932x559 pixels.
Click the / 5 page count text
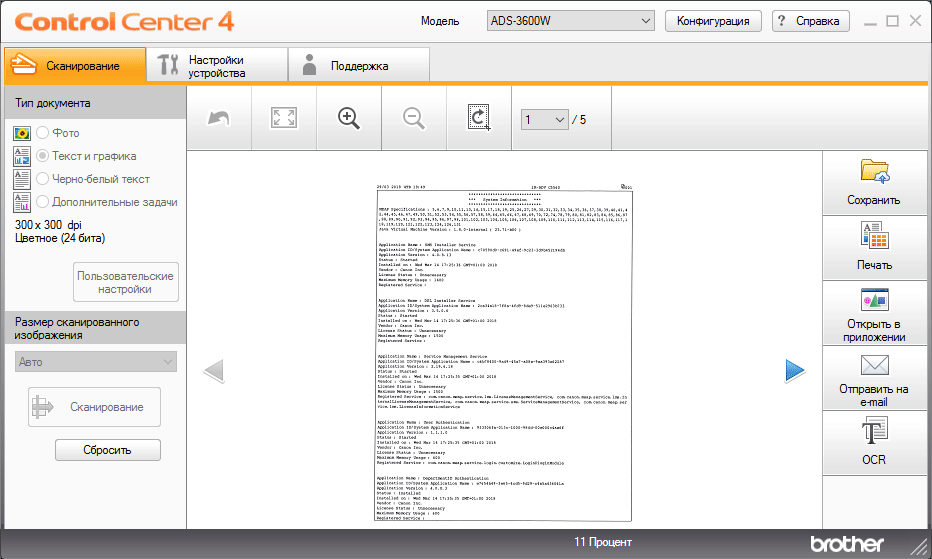tap(579, 120)
